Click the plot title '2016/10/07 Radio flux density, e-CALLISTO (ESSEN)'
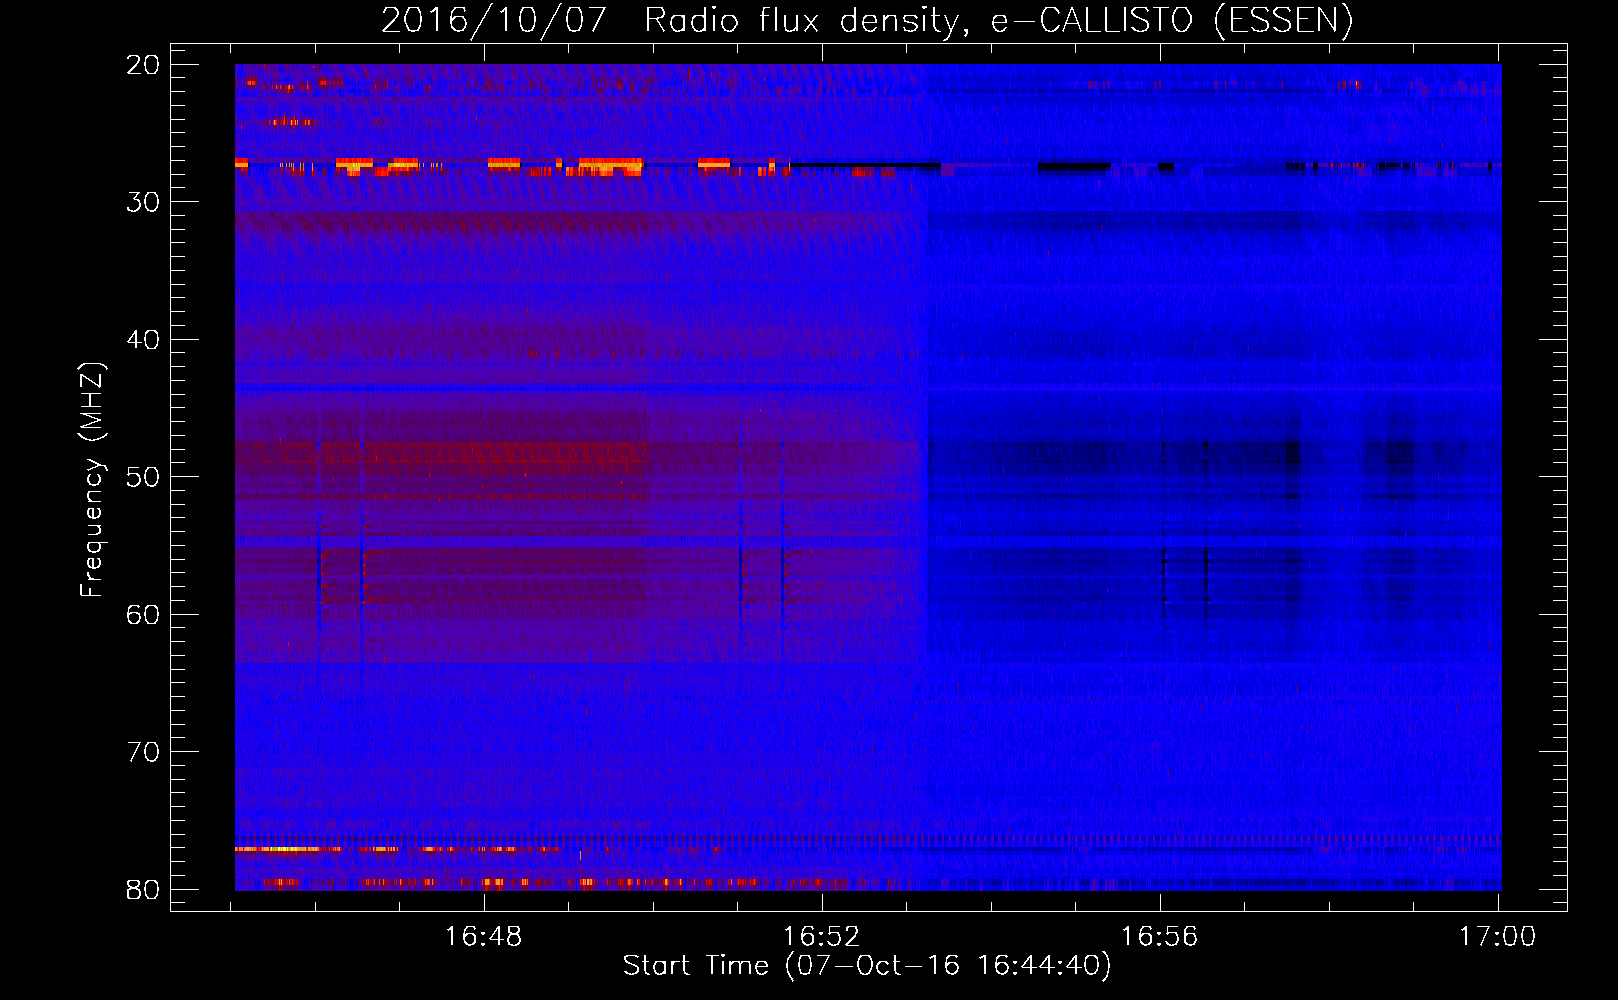 point(867,20)
